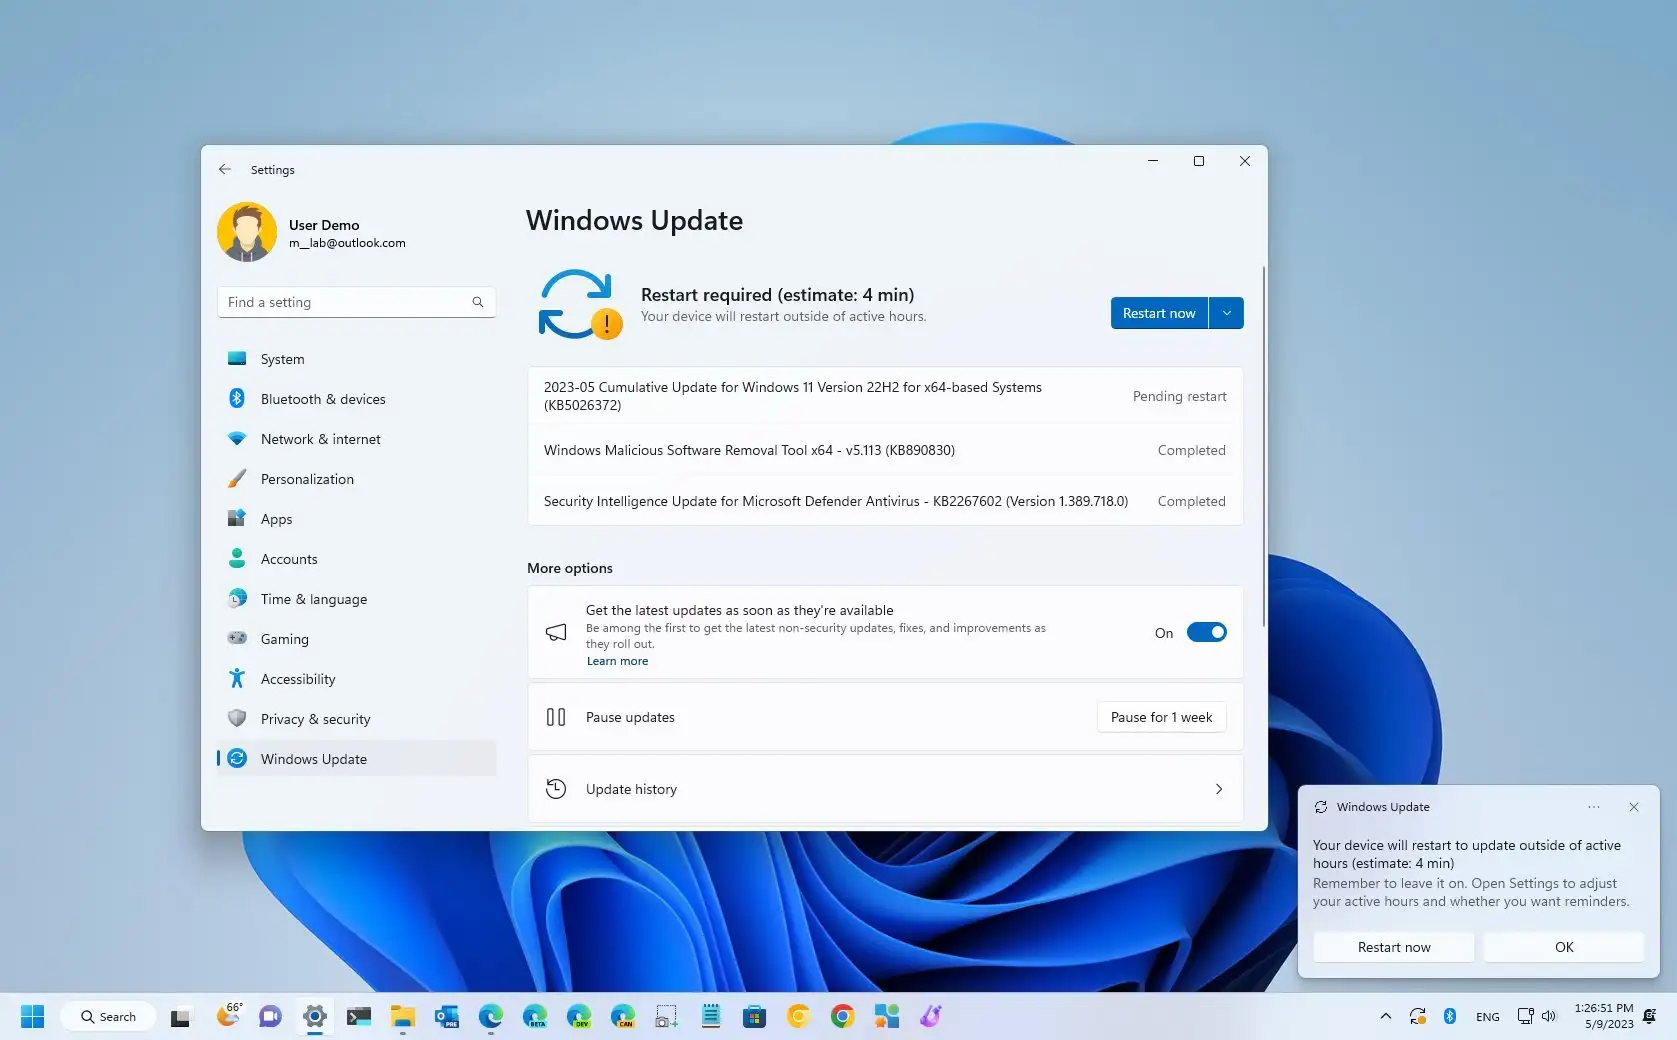This screenshot has height=1040, width=1677.
Task: Open the Learn more link
Action: (x=617, y=661)
